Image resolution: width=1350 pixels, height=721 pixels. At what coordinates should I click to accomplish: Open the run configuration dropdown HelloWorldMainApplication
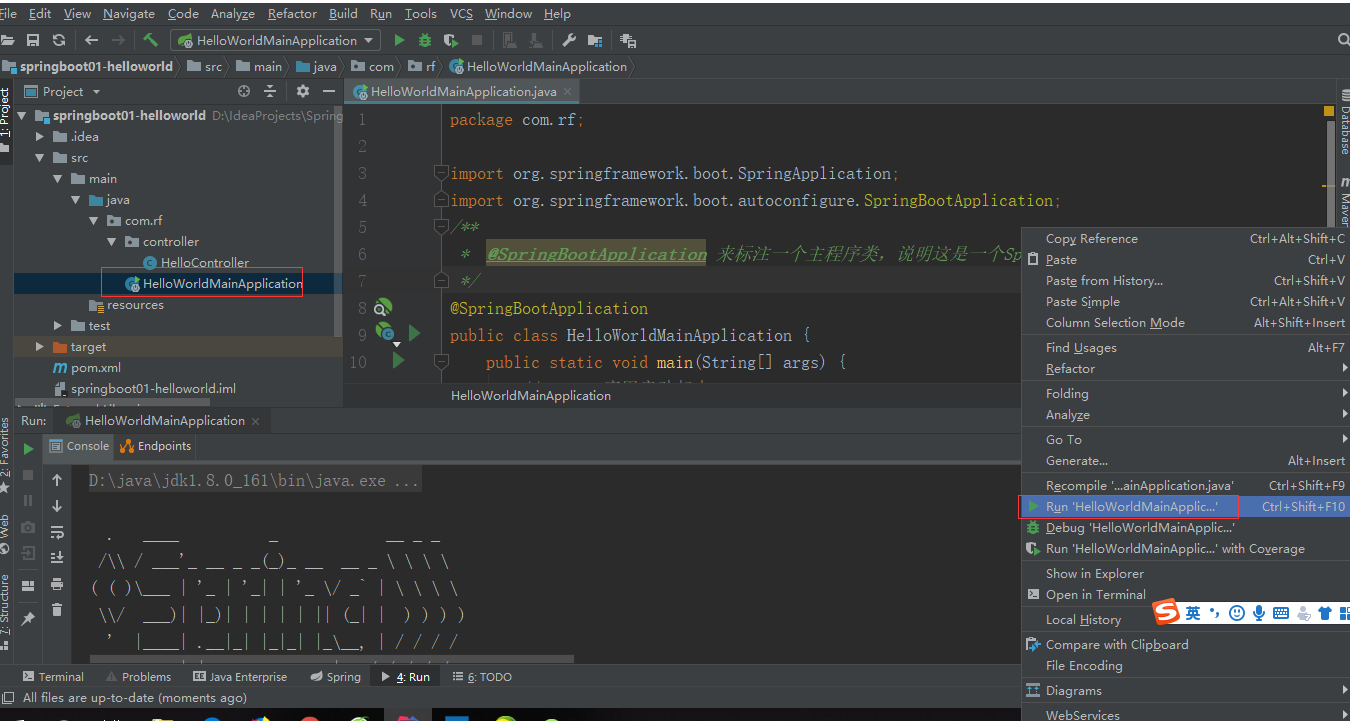pos(275,40)
